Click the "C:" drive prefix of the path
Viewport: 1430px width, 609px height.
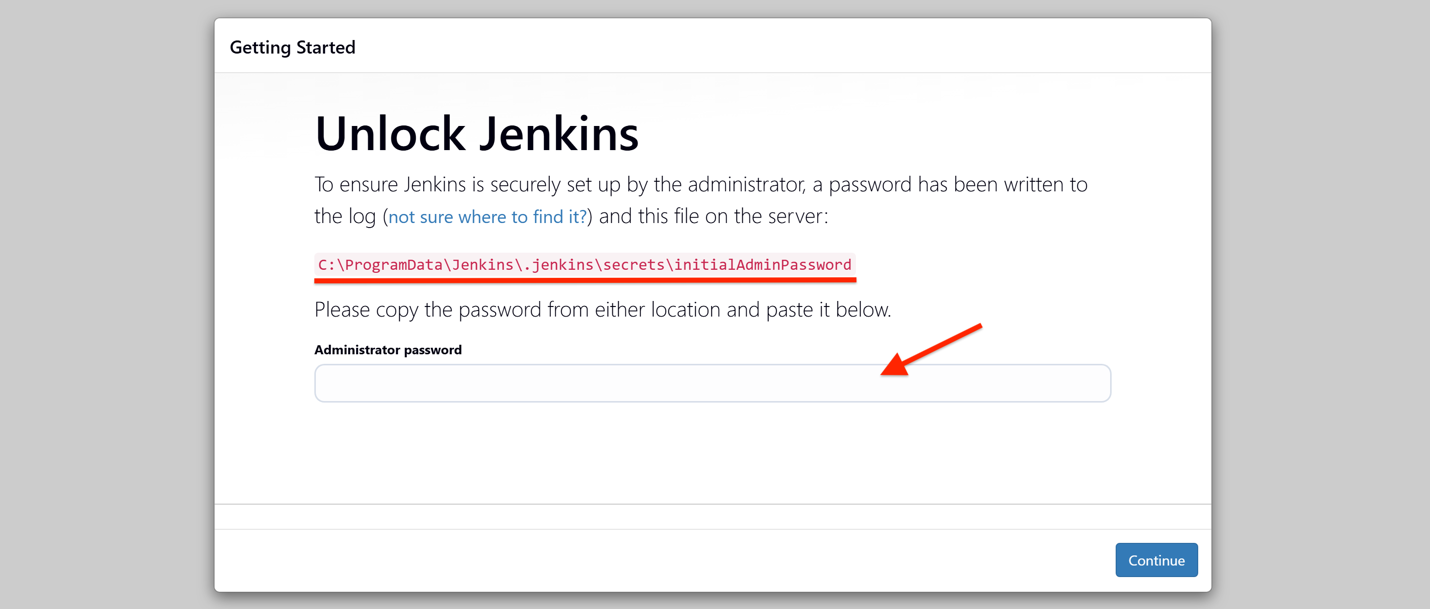[327, 265]
